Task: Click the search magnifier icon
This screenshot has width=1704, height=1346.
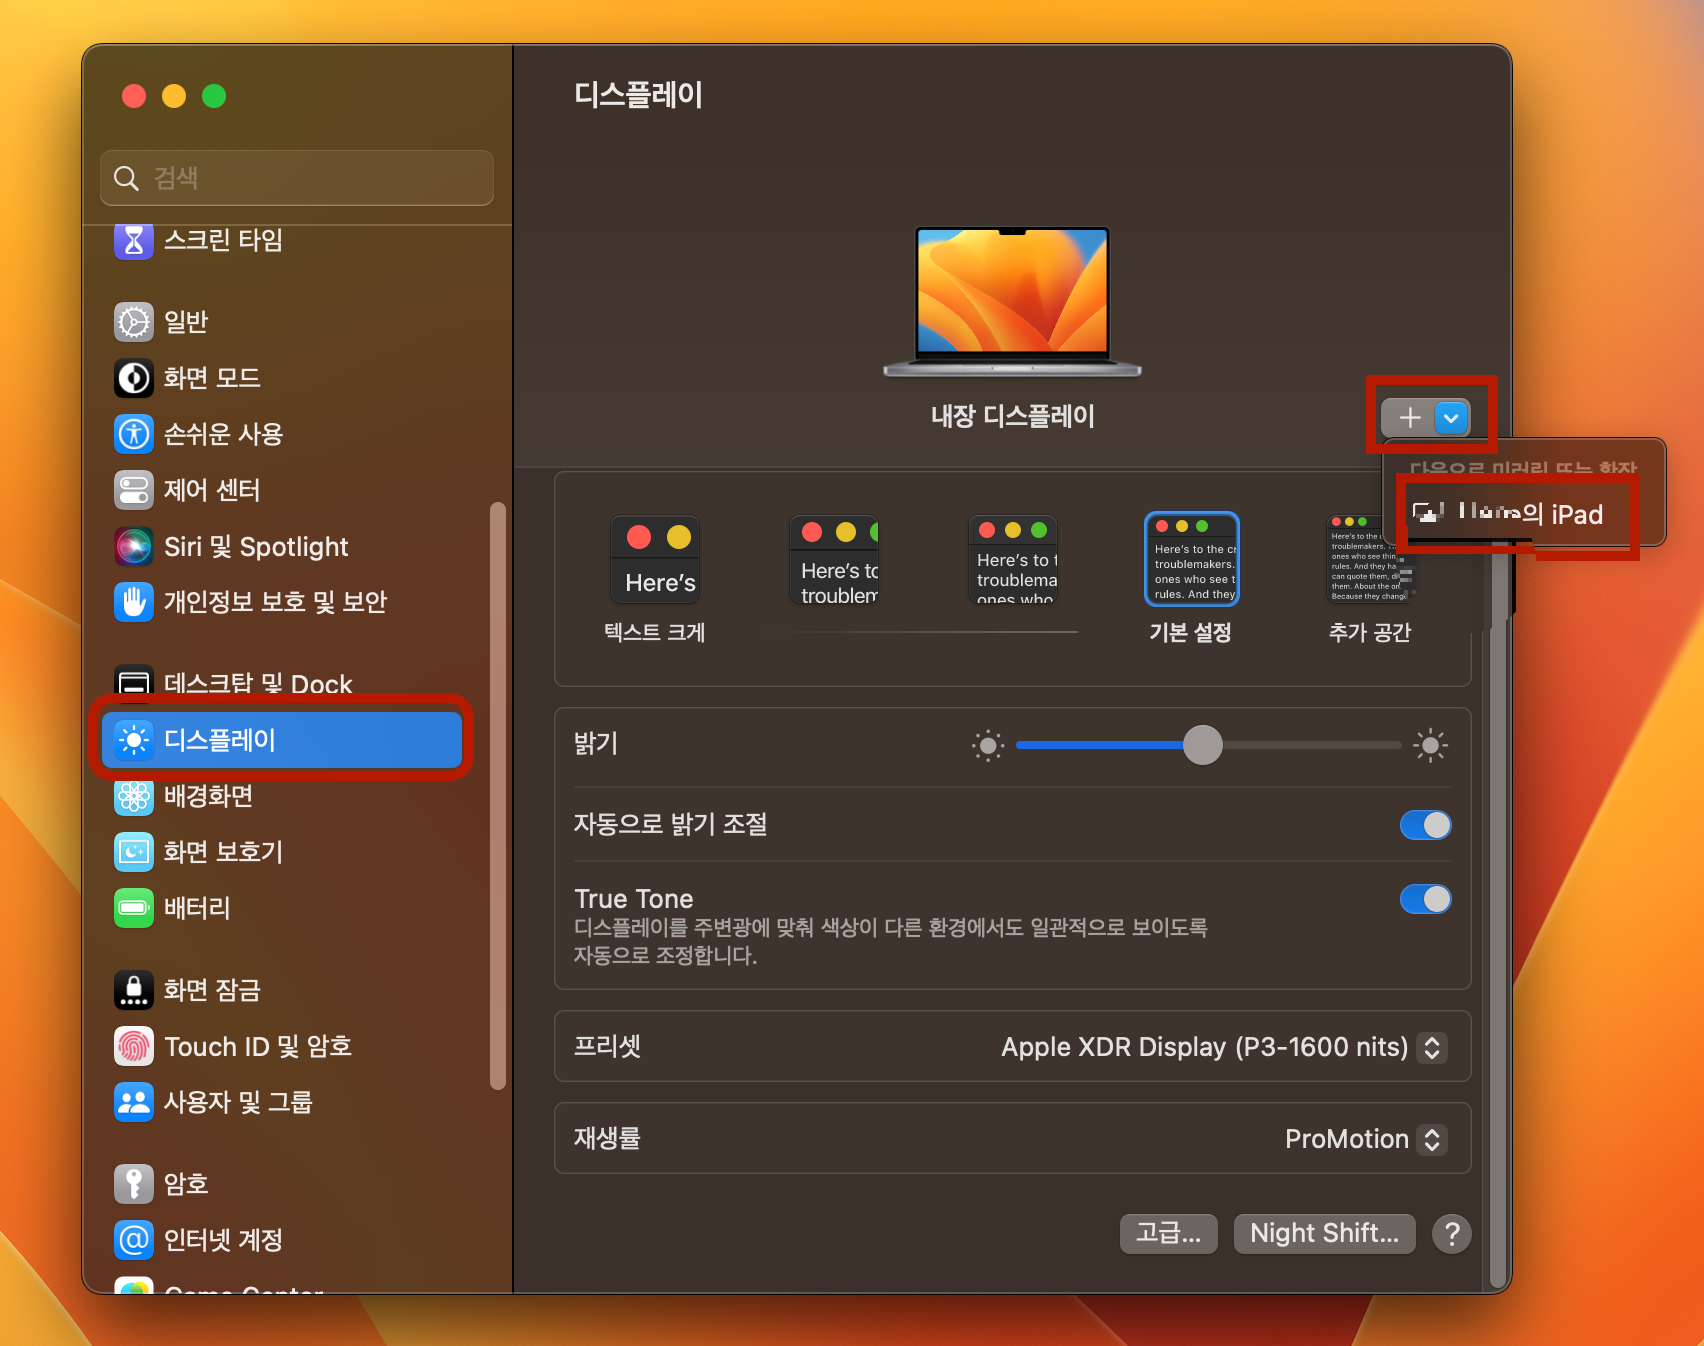Action: [126, 178]
